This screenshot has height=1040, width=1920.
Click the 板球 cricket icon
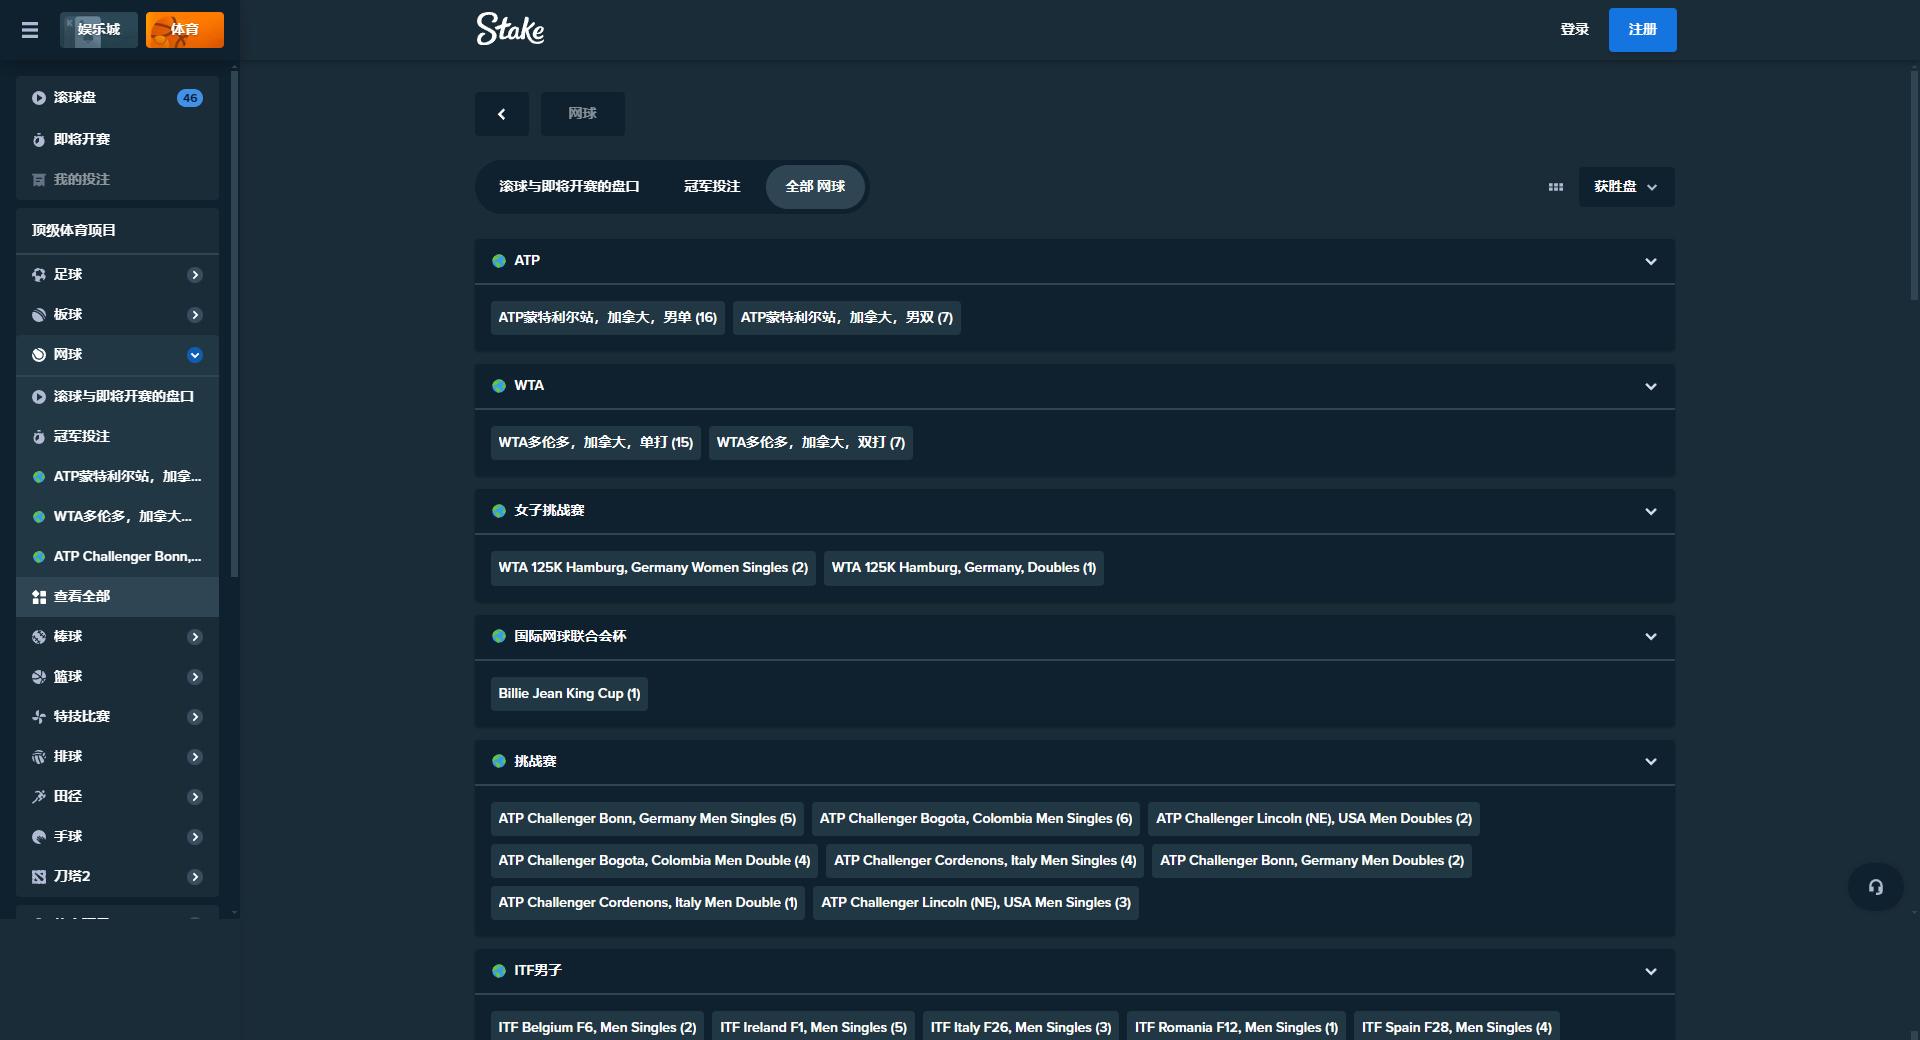pos(39,315)
